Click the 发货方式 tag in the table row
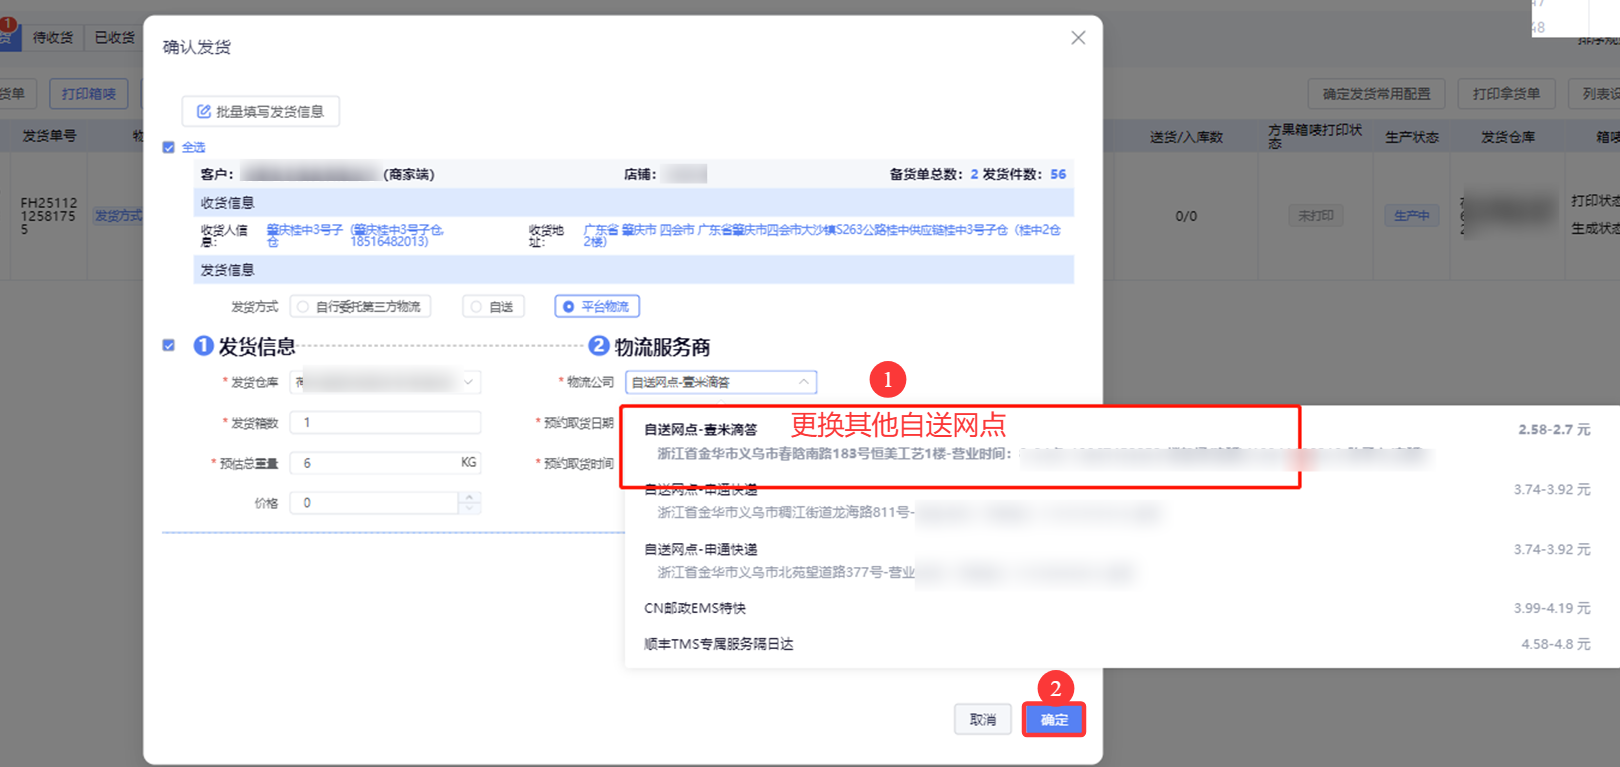Screen dimensions: 1620x767 click(118, 216)
